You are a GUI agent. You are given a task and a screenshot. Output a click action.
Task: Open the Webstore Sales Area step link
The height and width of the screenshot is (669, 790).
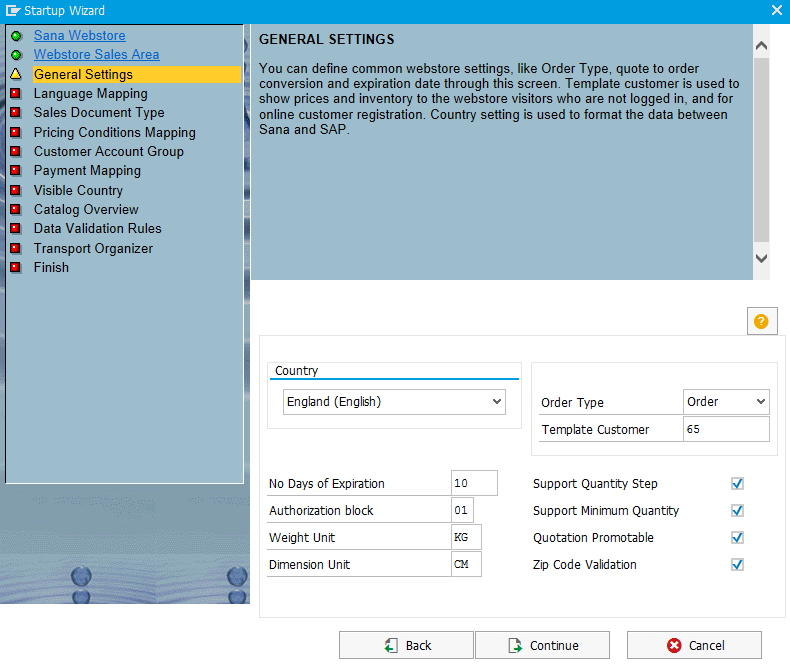click(97, 54)
